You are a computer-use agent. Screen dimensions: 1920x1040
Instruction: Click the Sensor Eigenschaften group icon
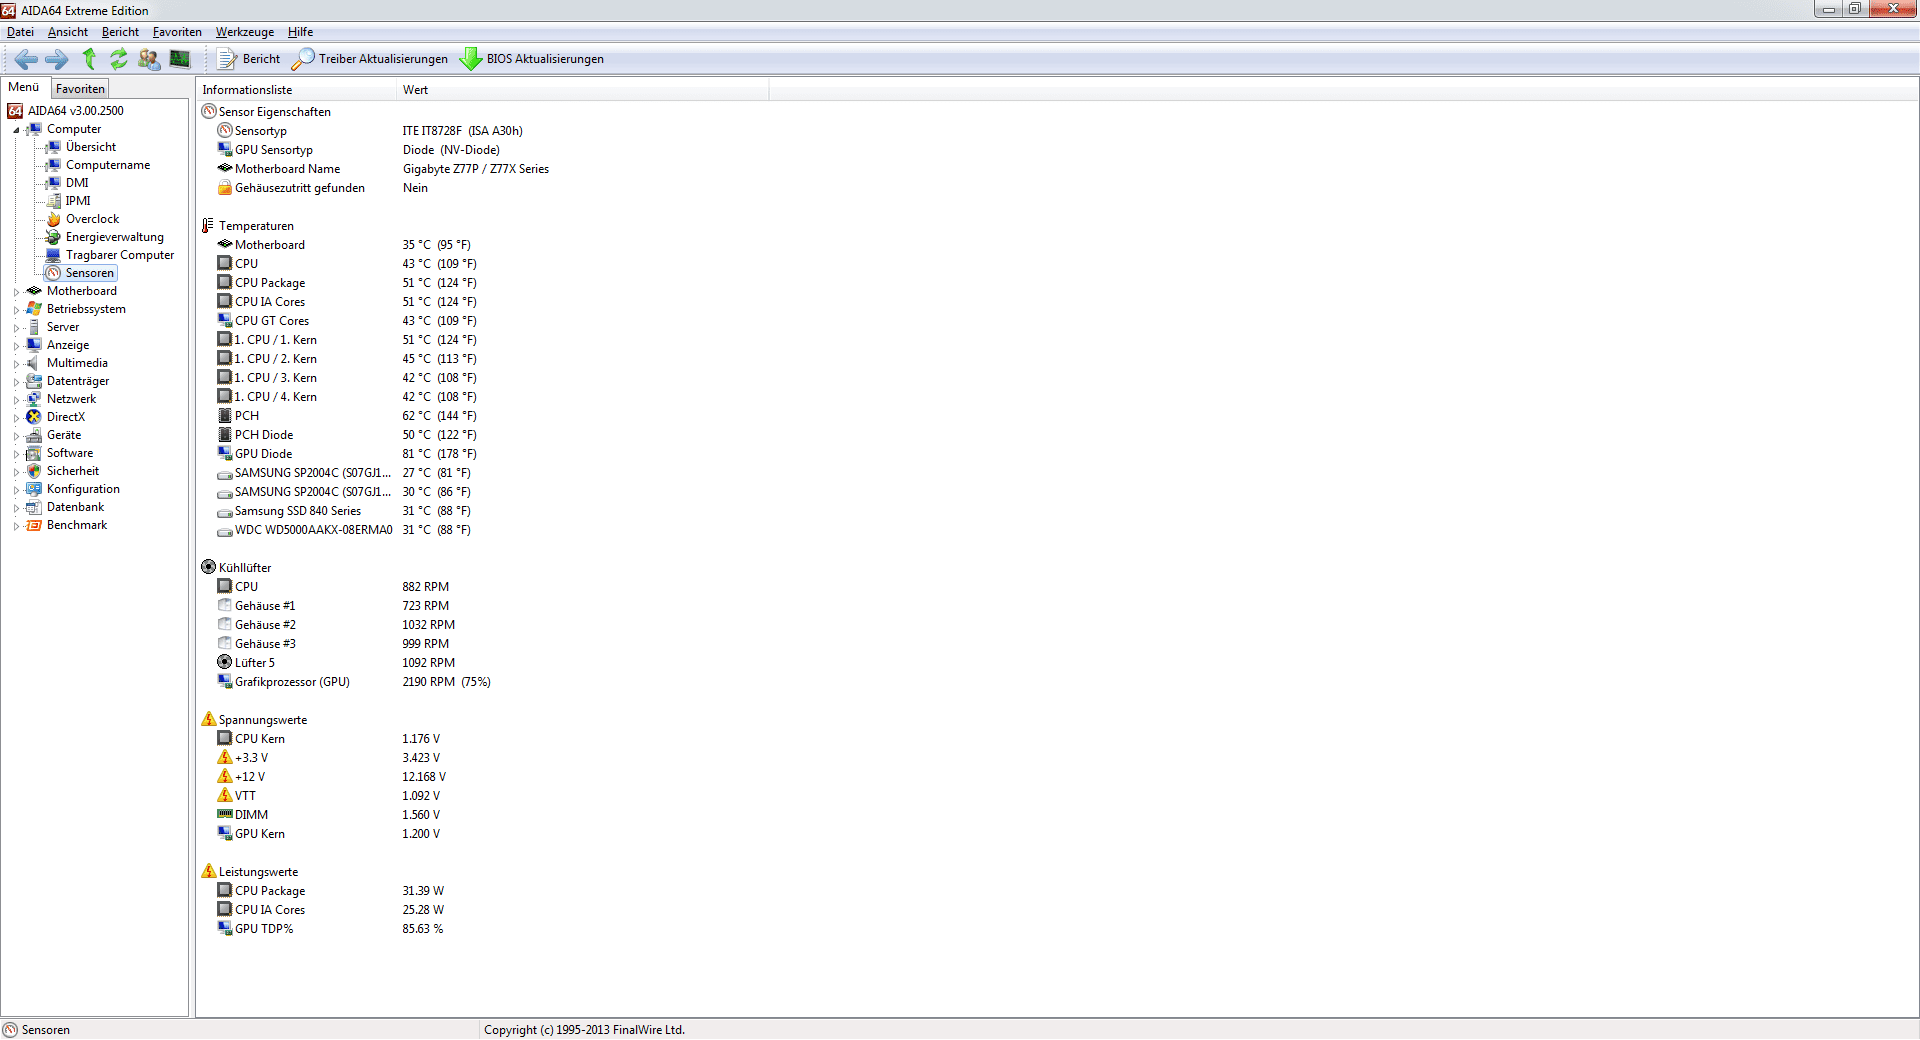(209, 111)
